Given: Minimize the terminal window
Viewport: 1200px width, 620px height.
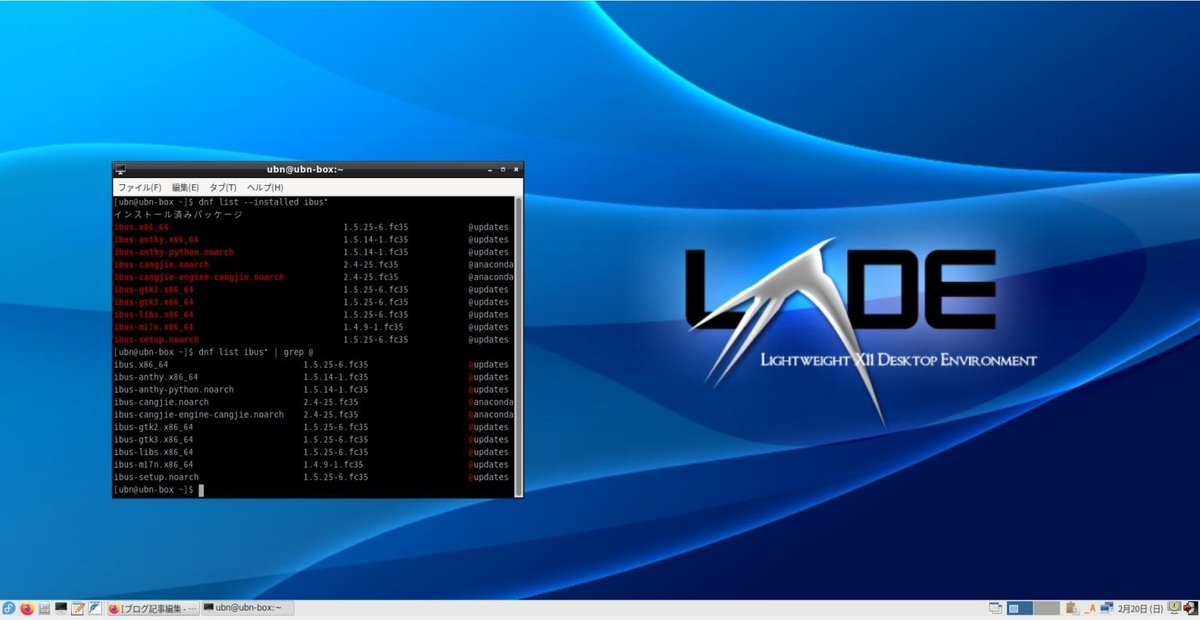Looking at the screenshot, I should click(488, 169).
